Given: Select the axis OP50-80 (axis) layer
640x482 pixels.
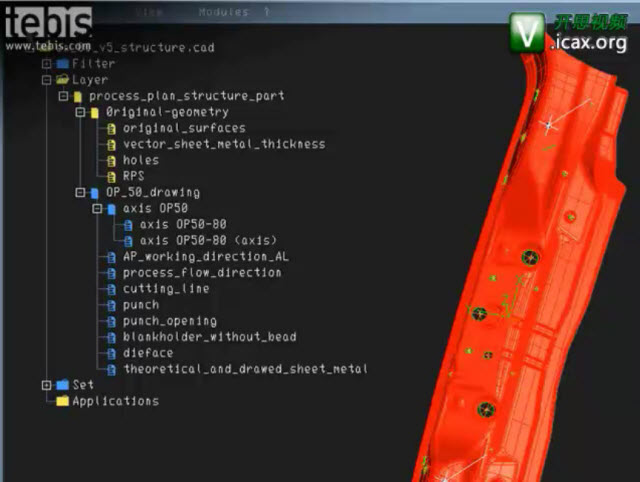Looking at the screenshot, I should (208, 240).
